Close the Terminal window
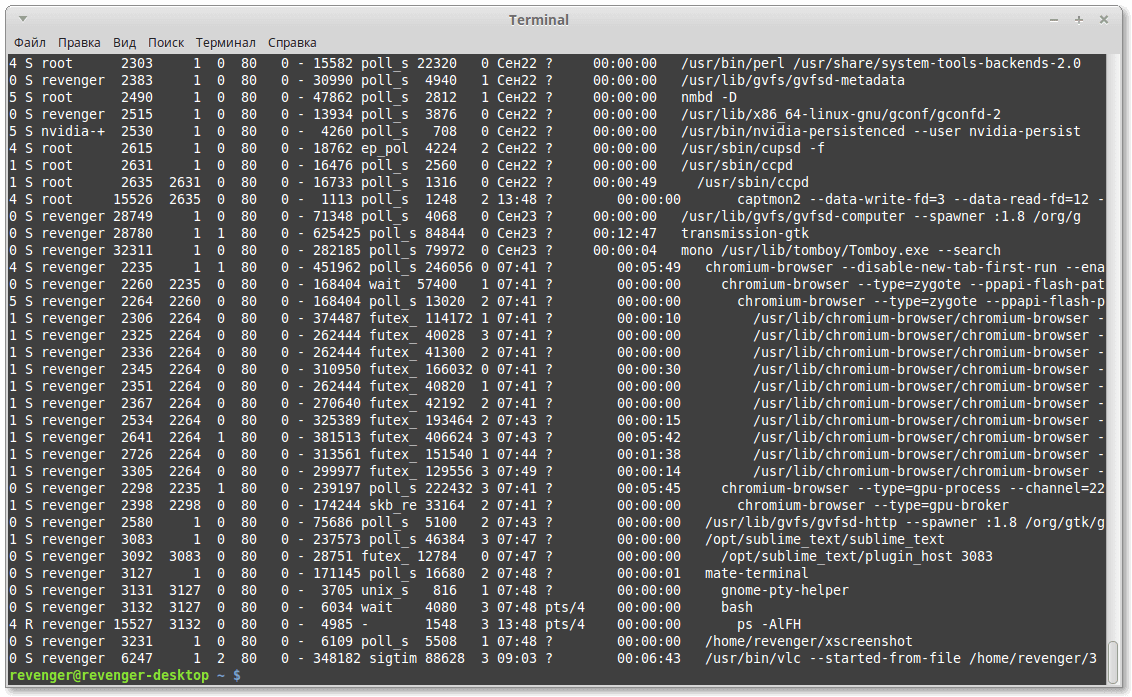Image resolution: width=1132 pixels, height=697 pixels. point(1104,20)
